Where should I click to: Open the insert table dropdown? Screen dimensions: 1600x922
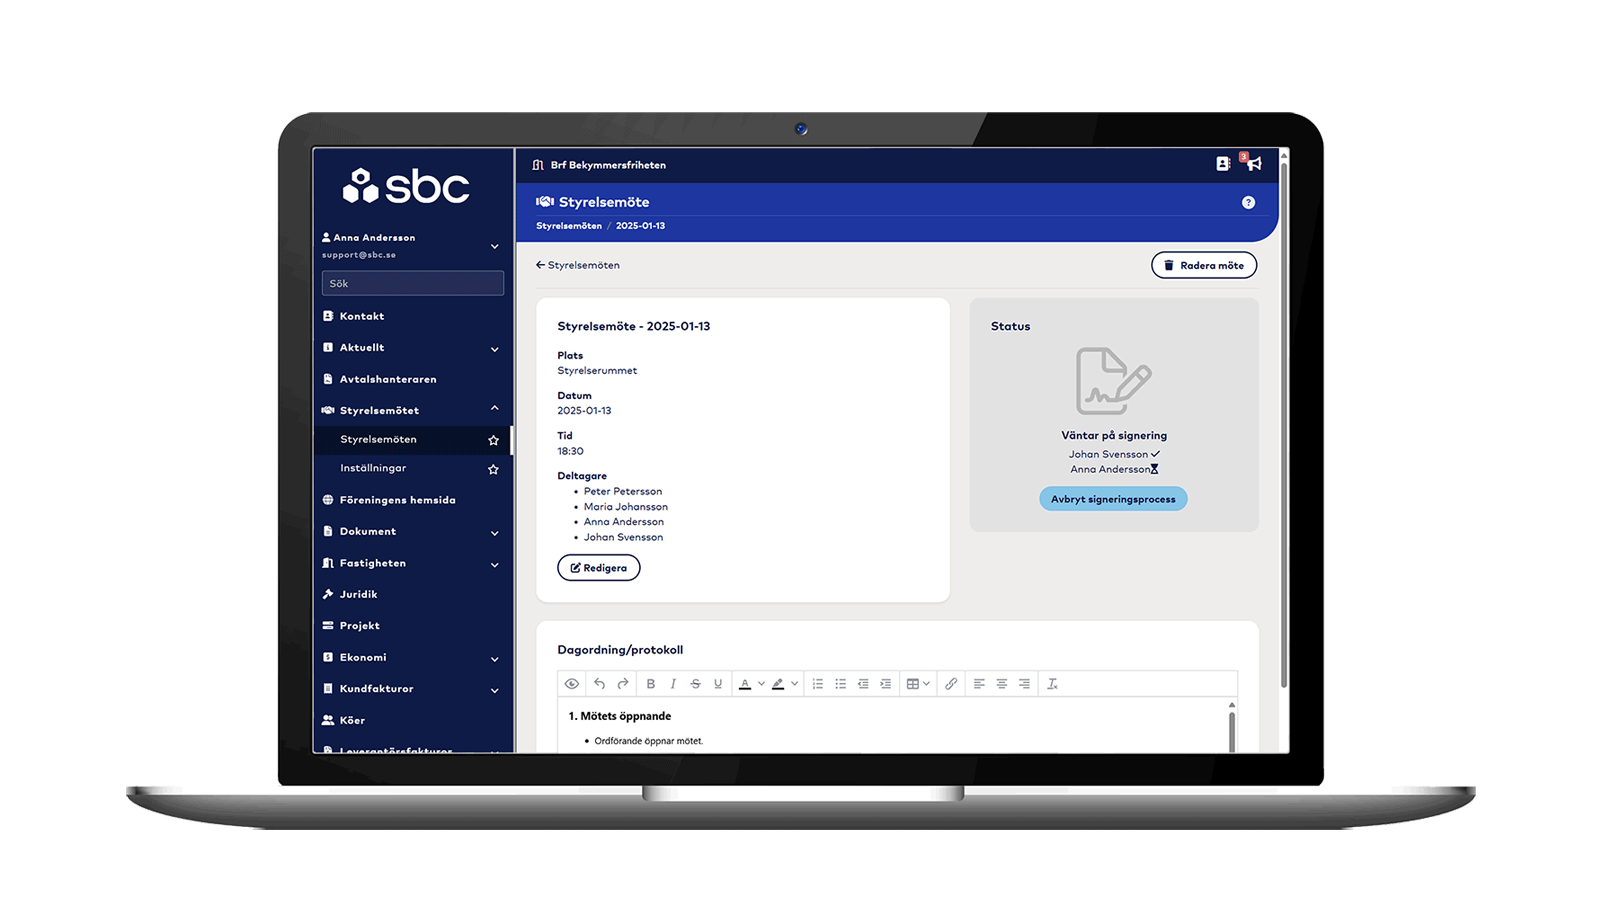coord(918,684)
